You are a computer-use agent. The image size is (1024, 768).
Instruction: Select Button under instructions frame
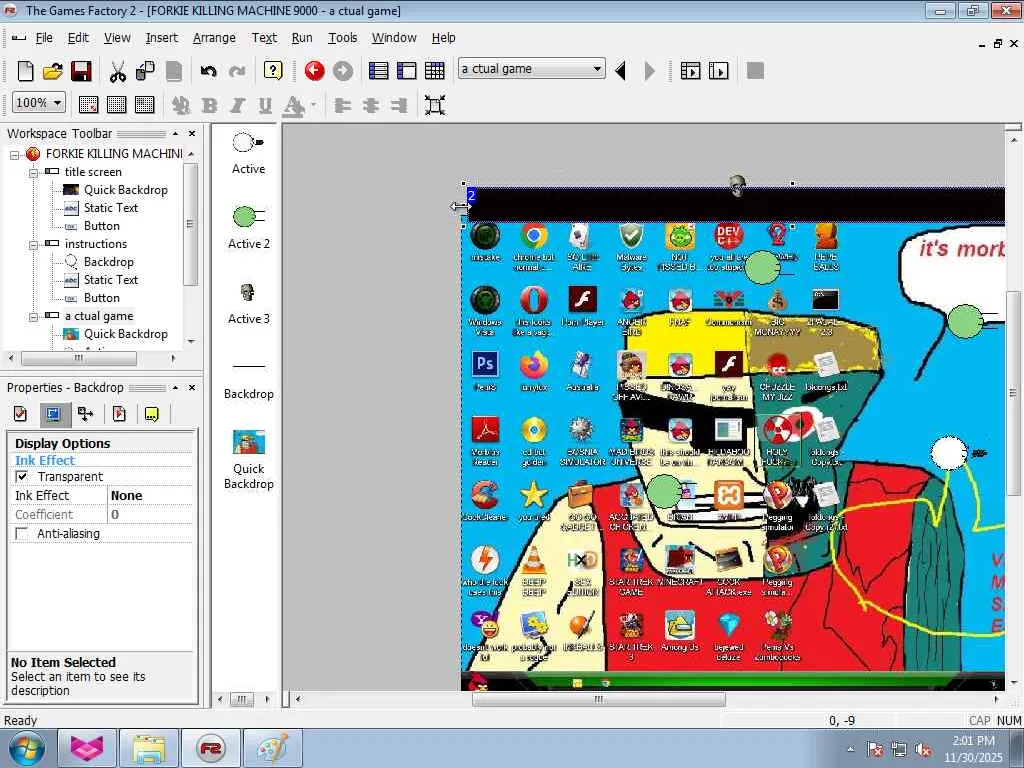point(101,298)
